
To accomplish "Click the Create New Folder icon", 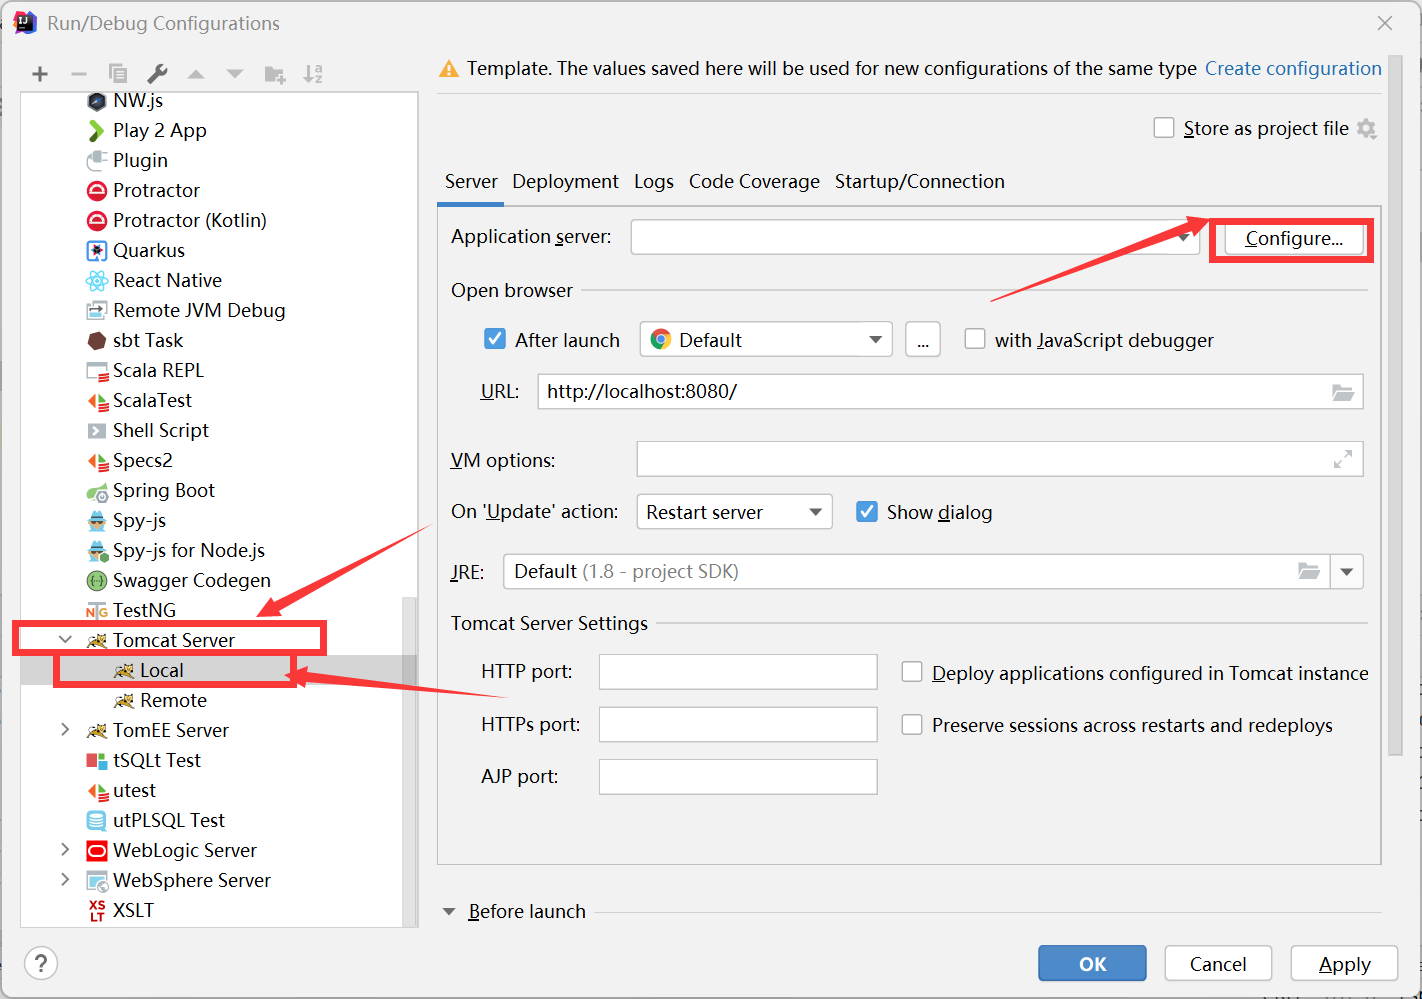I will 274,74.
